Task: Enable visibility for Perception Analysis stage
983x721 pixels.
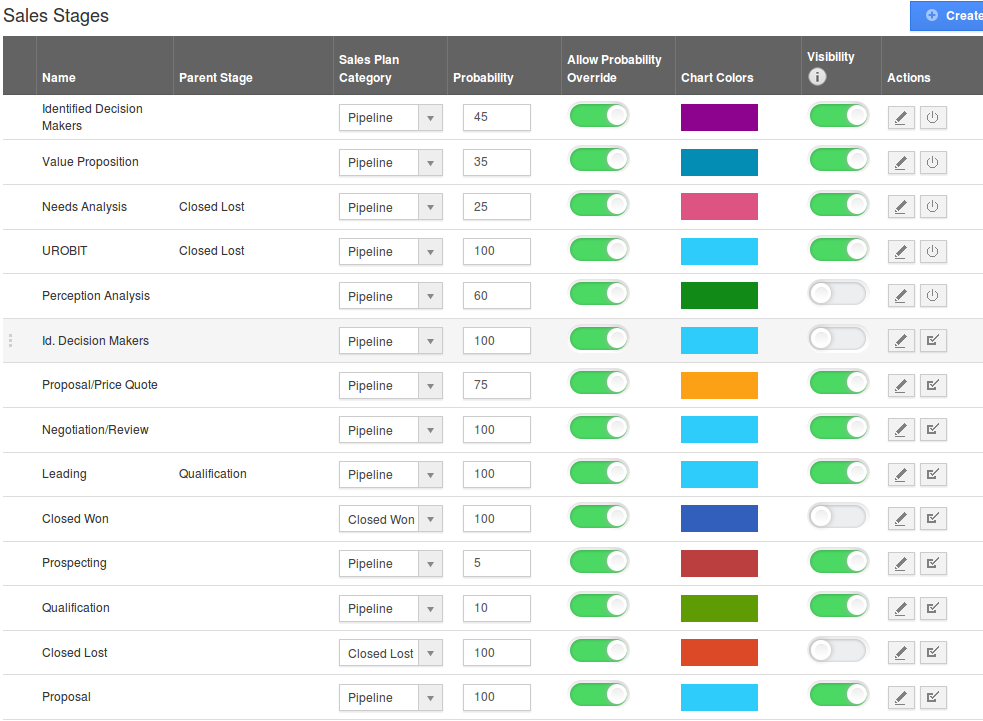Action: click(x=838, y=293)
